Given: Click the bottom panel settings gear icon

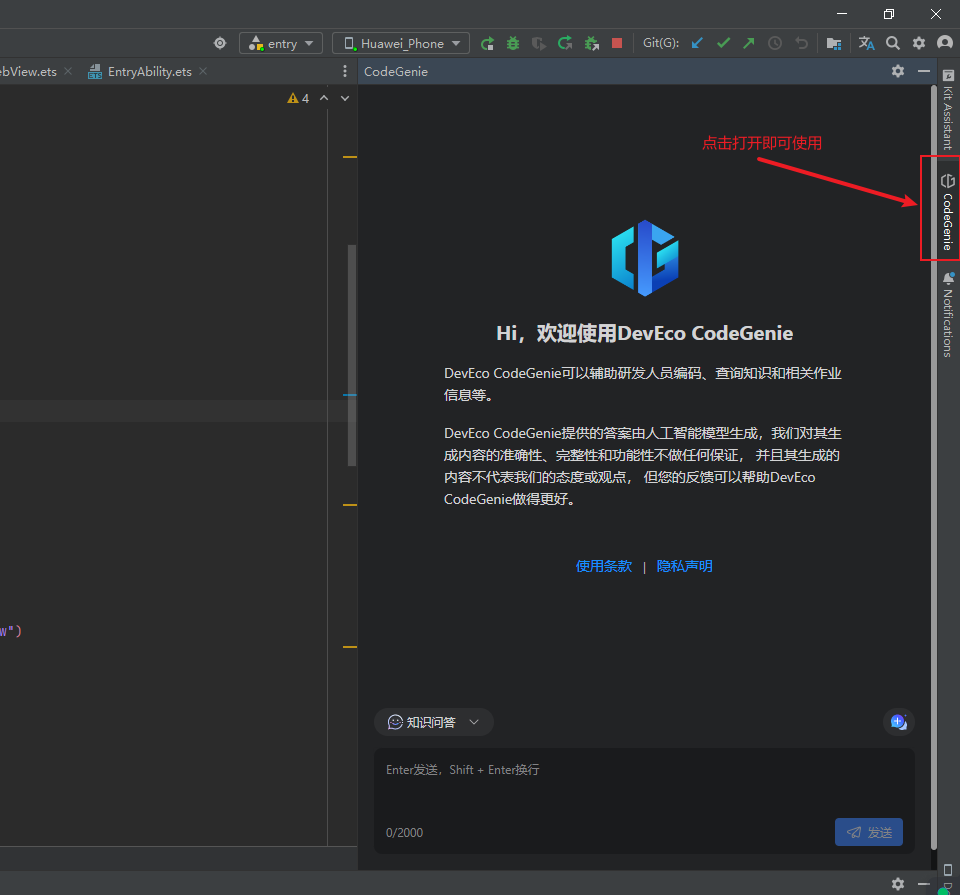Looking at the screenshot, I should click(x=898, y=884).
